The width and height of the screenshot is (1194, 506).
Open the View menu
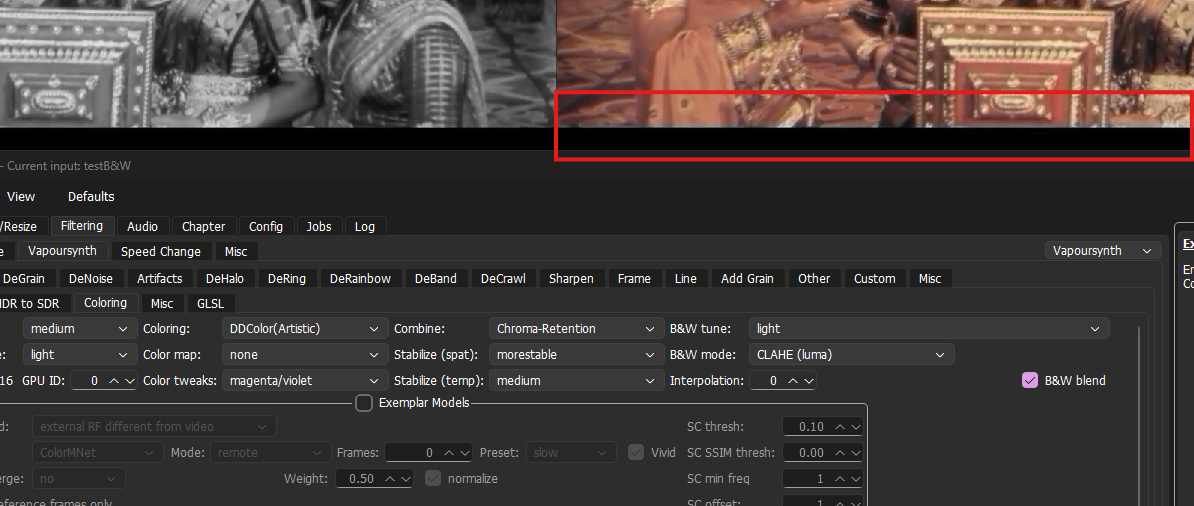pyautogui.click(x=21, y=197)
